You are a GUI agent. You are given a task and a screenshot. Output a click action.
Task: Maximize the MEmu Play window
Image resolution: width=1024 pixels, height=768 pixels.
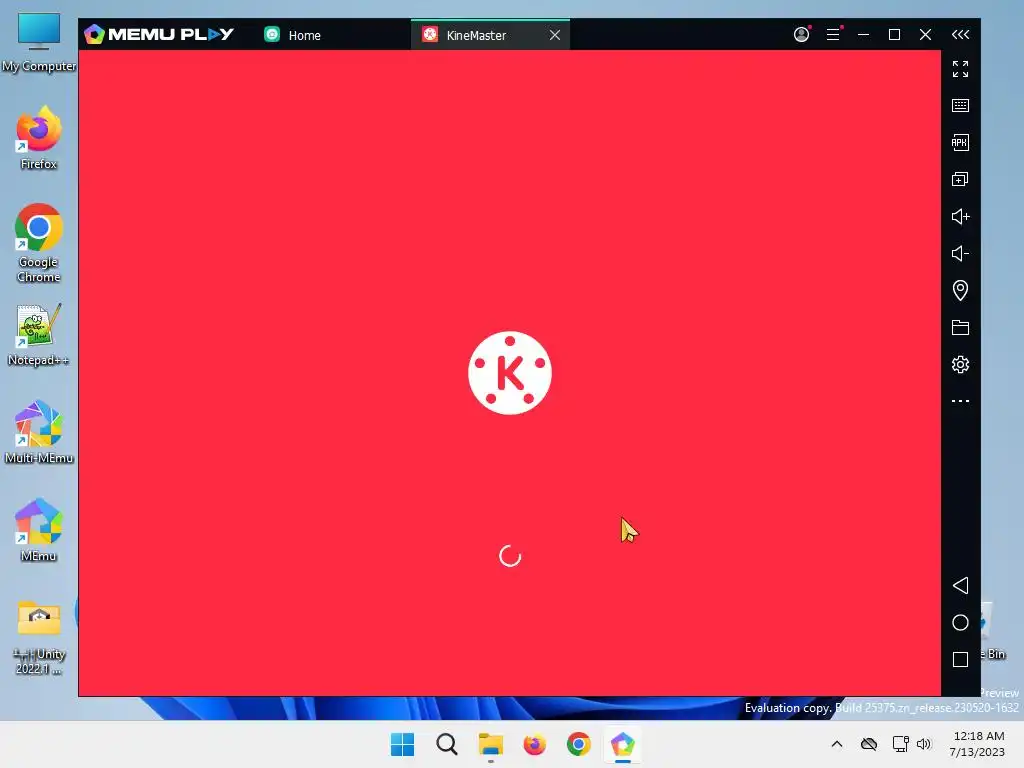coord(894,35)
